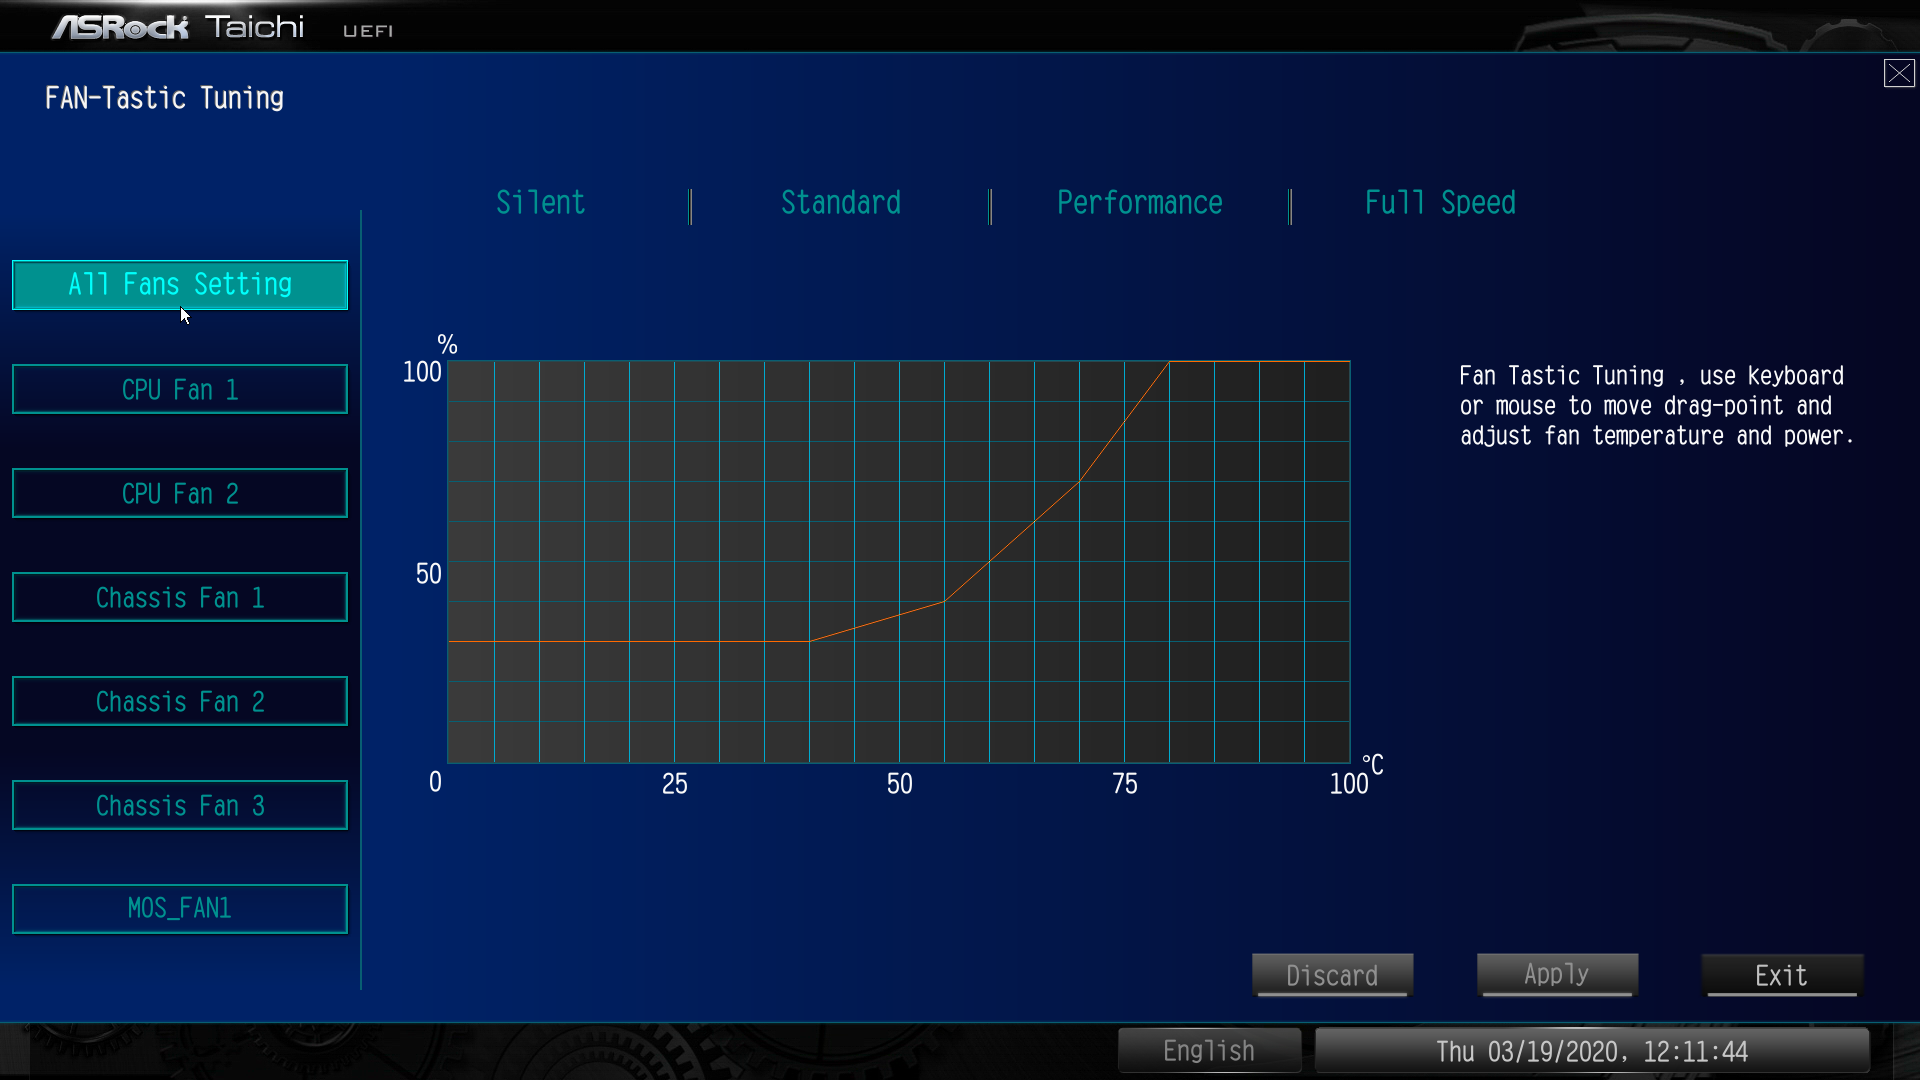The height and width of the screenshot is (1080, 1920).
Task: Discard fan curve changes
Action: tap(1332, 975)
